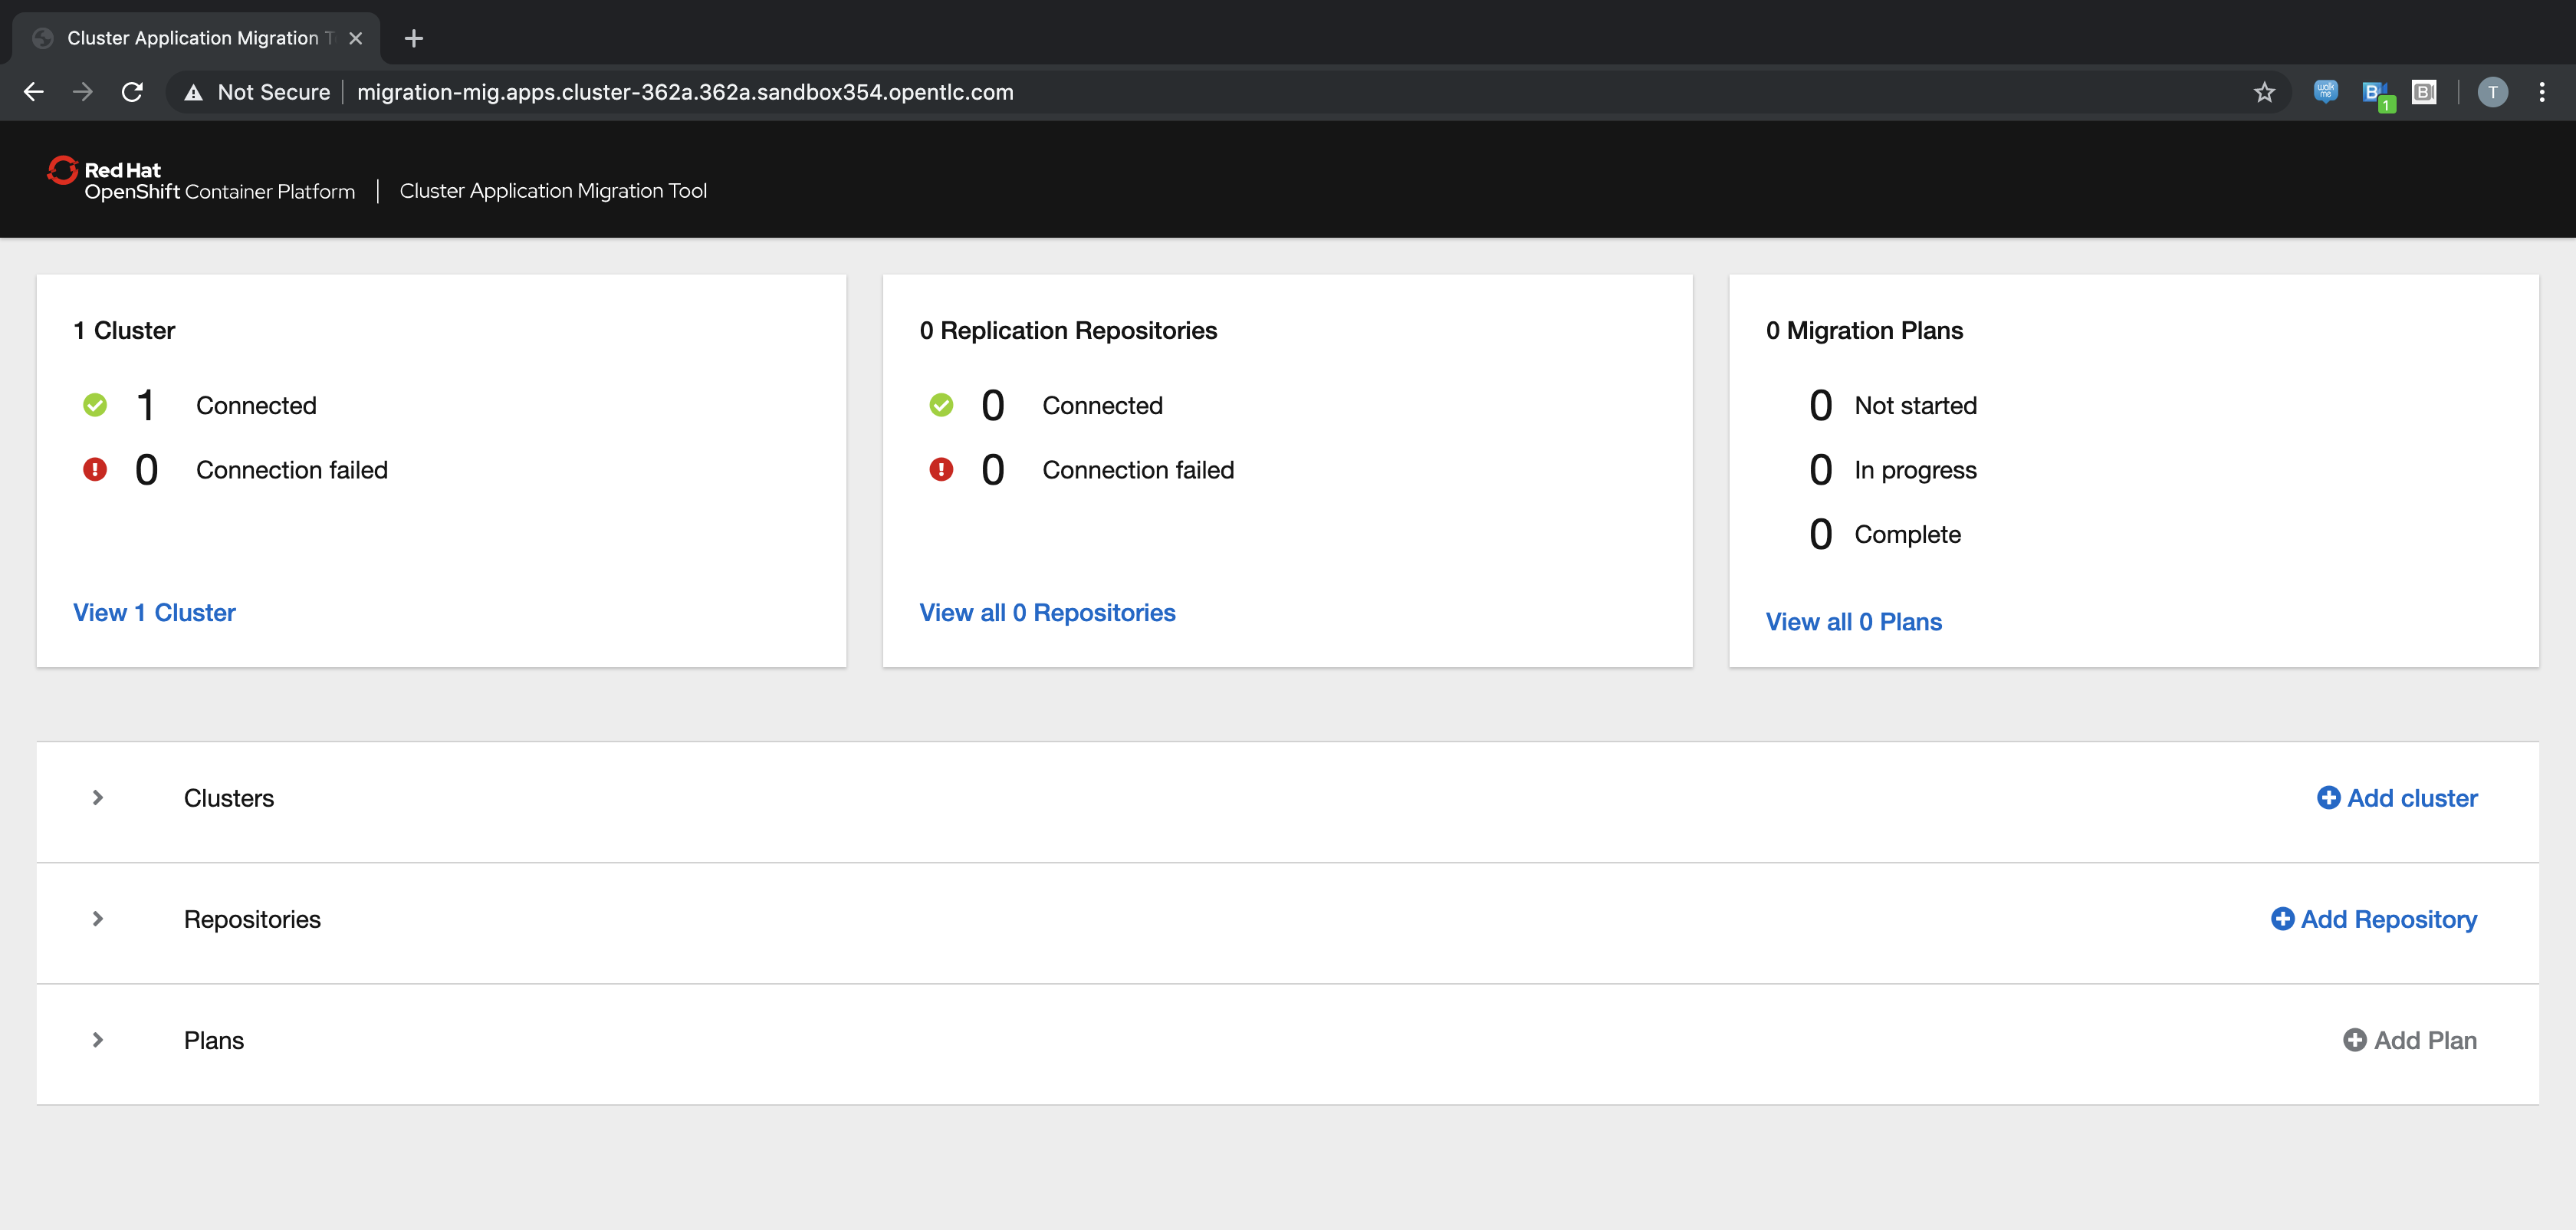Image resolution: width=2576 pixels, height=1230 pixels.
Task: Click the Repositories row label
Action: (x=252, y=918)
